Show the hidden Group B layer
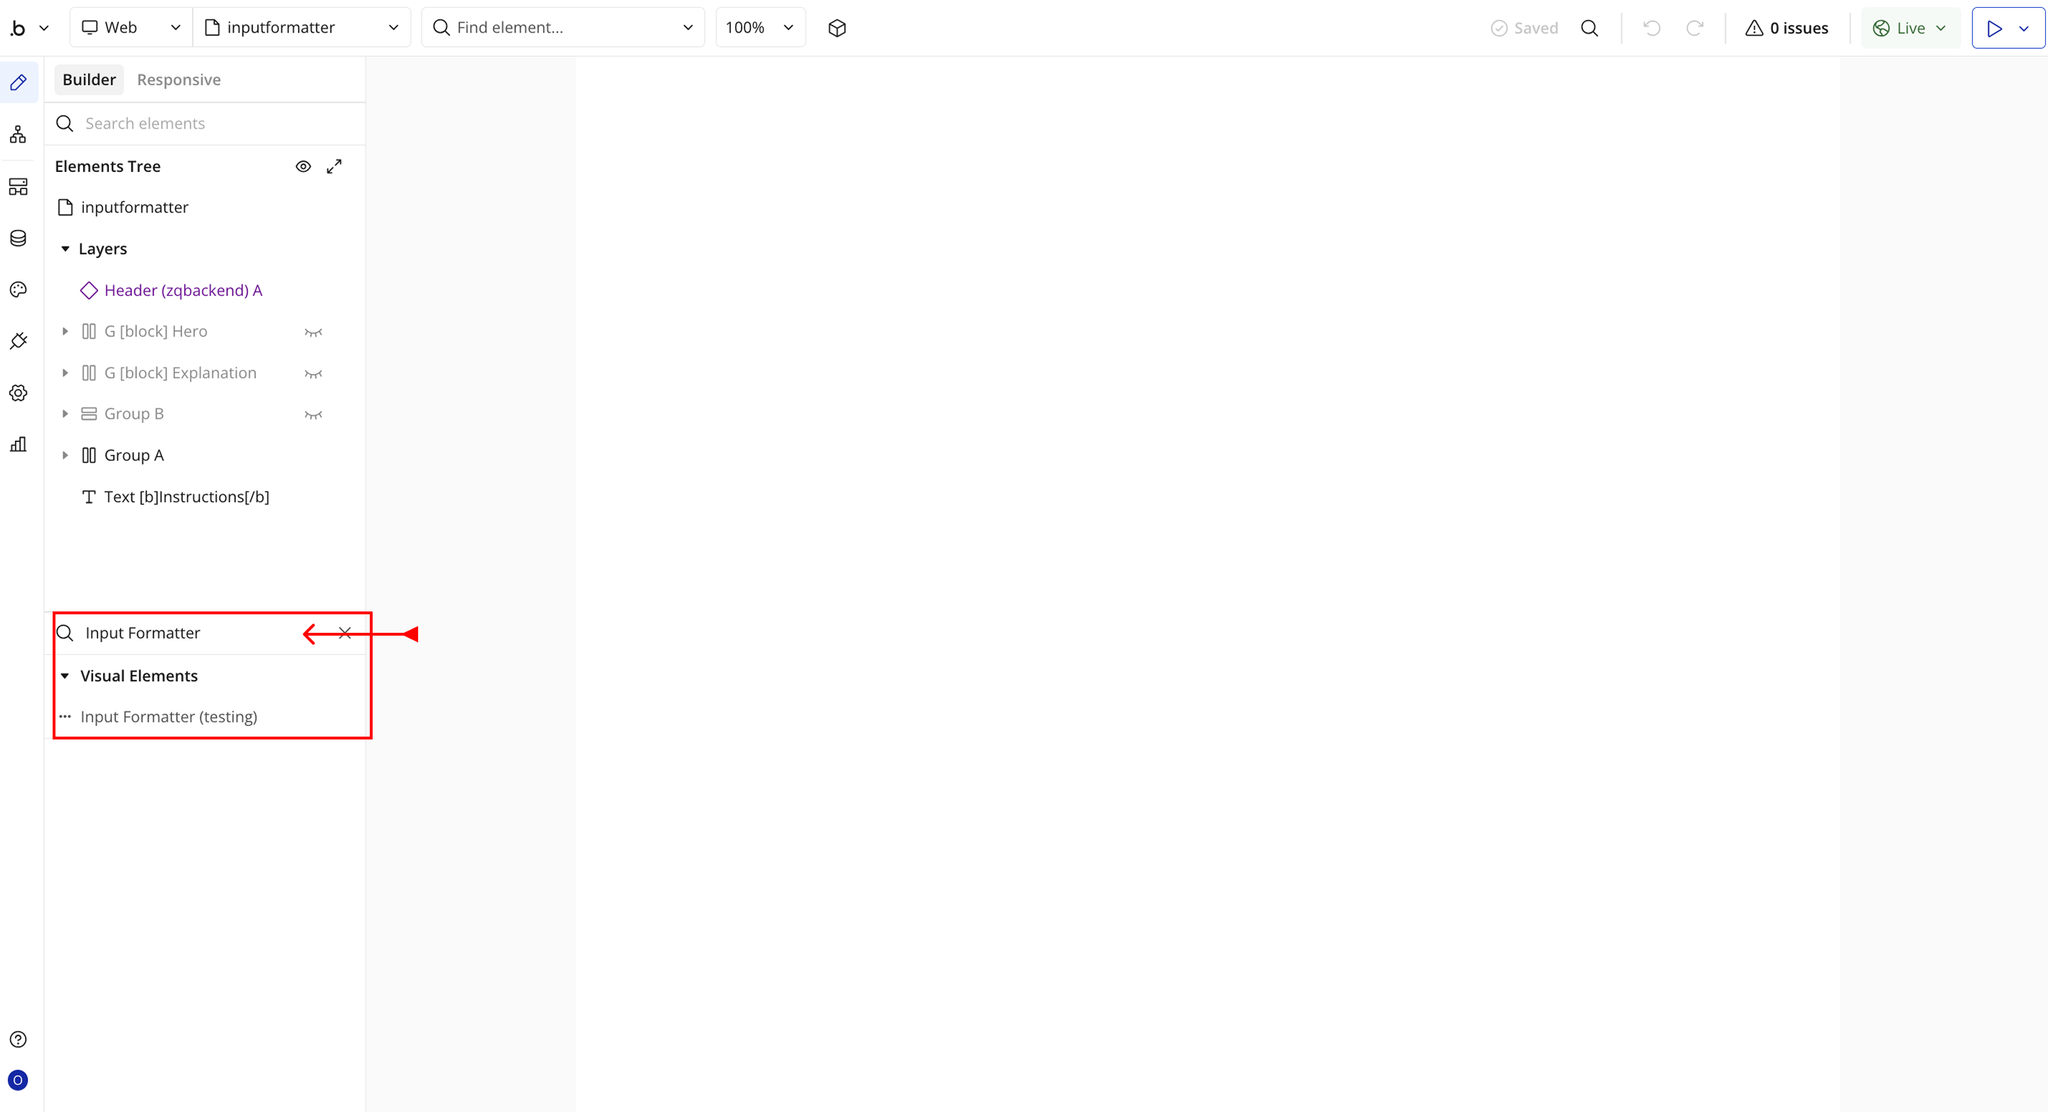The image size is (2048, 1112). click(x=313, y=414)
